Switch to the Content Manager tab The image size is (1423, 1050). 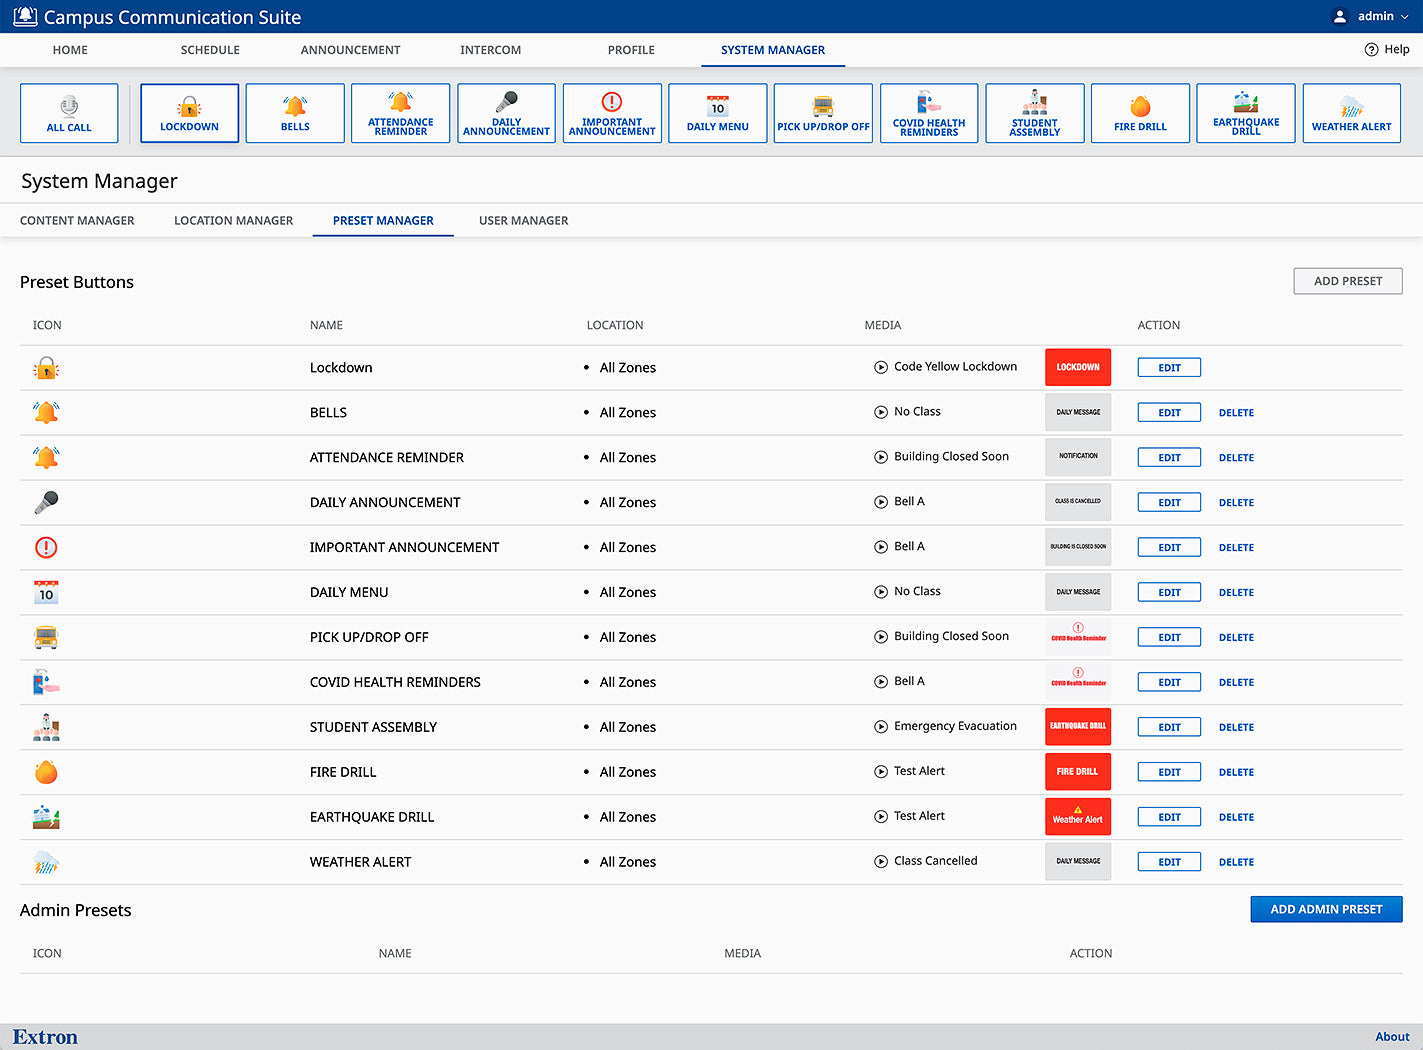coord(77,220)
